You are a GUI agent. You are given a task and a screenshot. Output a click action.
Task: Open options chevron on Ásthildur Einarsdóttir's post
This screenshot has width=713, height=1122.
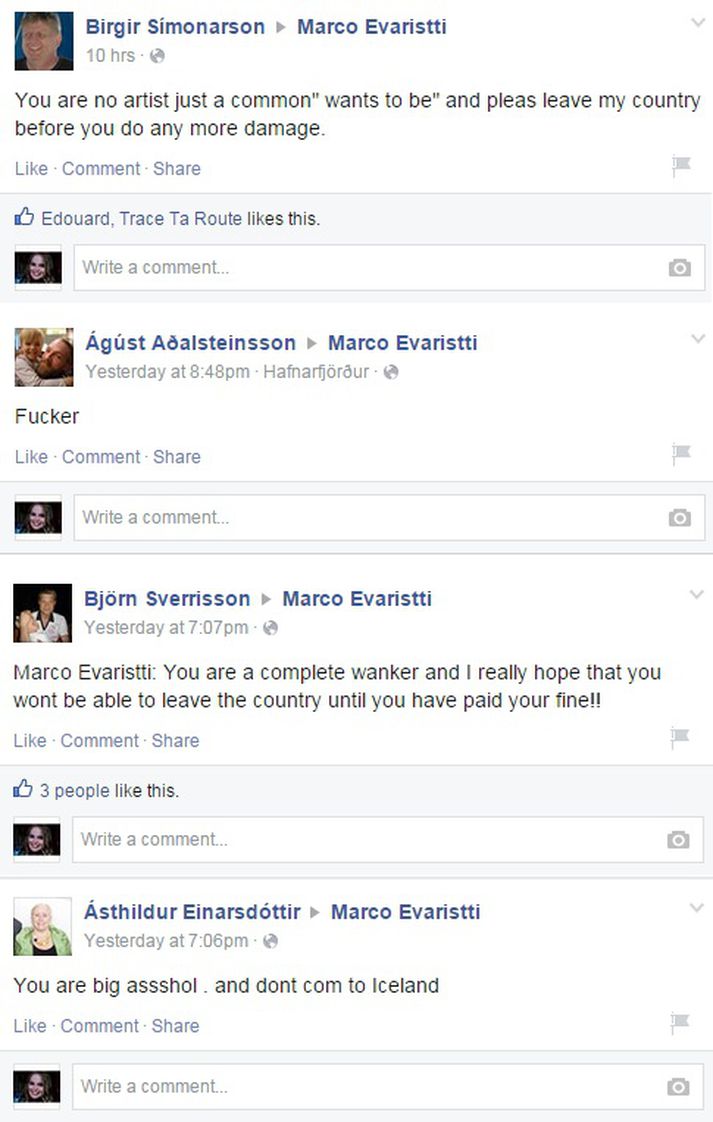(x=697, y=908)
